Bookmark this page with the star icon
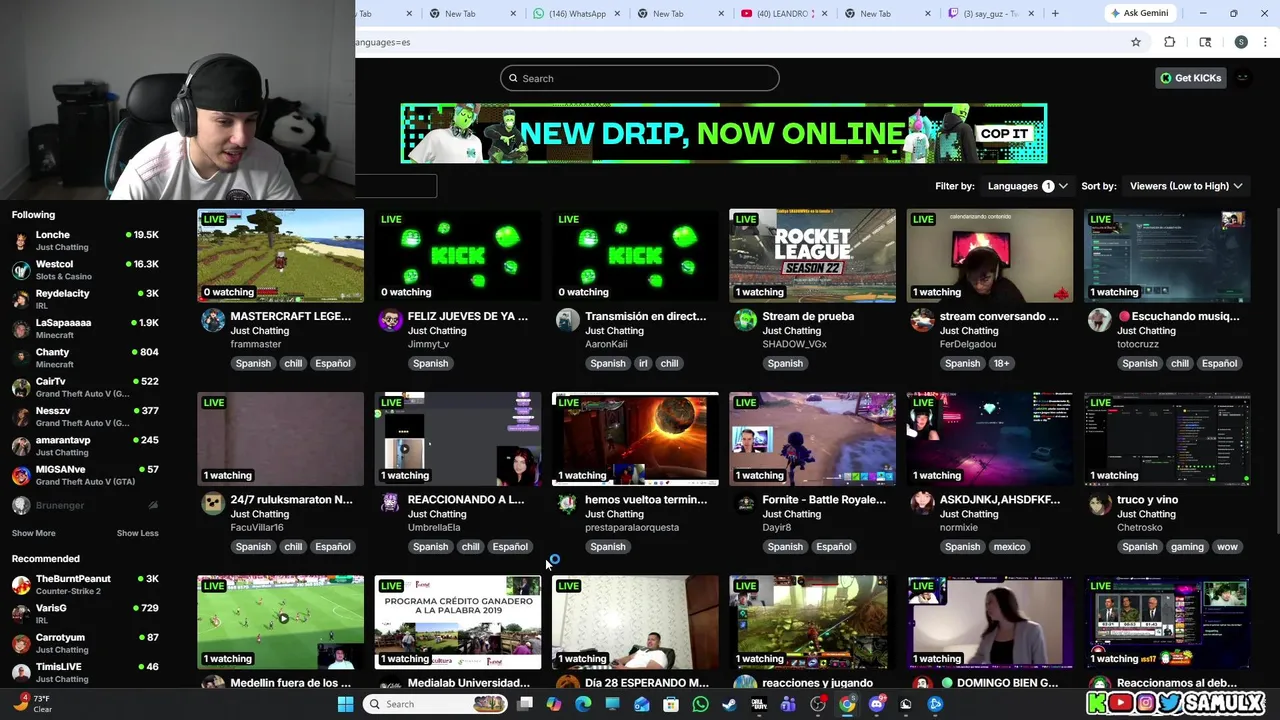The image size is (1280, 720). (1136, 42)
